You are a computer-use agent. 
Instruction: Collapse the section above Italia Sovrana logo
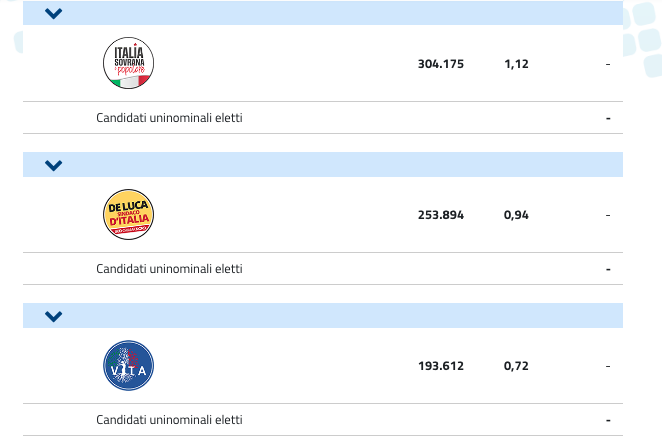pyautogui.click(x=54, y=14)
